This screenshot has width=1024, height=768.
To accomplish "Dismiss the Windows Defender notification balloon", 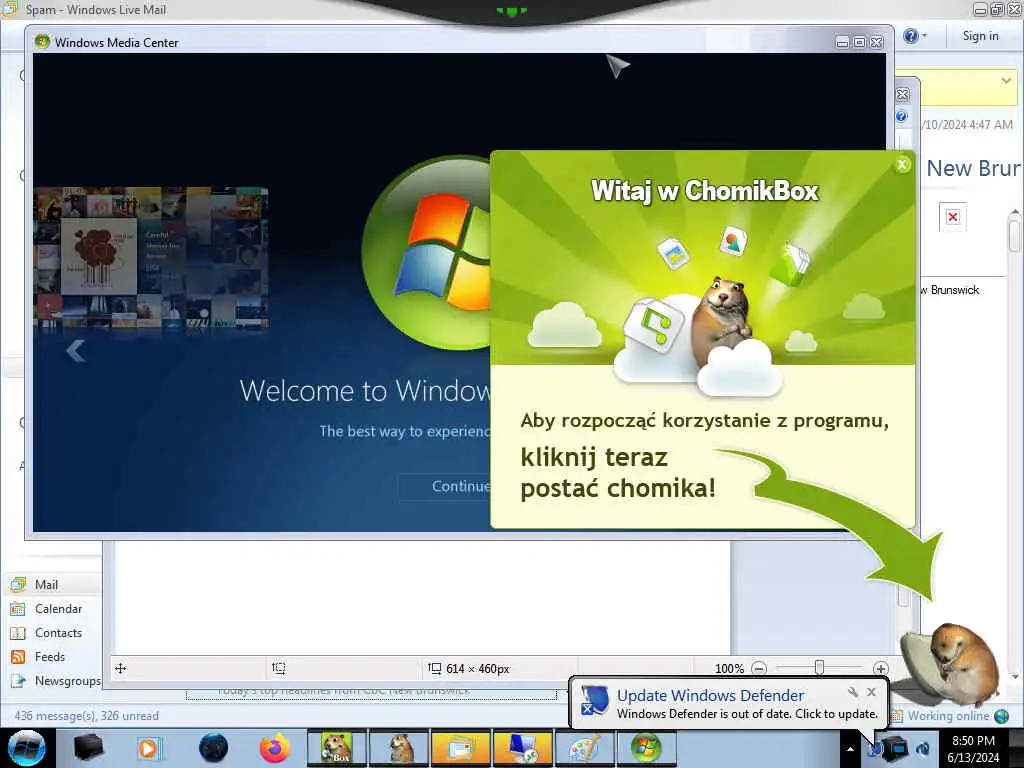I will pos(871,692).
